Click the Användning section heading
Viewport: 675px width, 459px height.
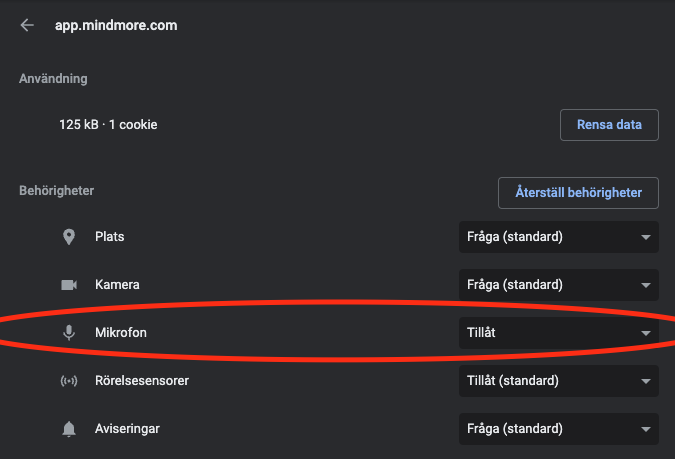click(53, 78)
